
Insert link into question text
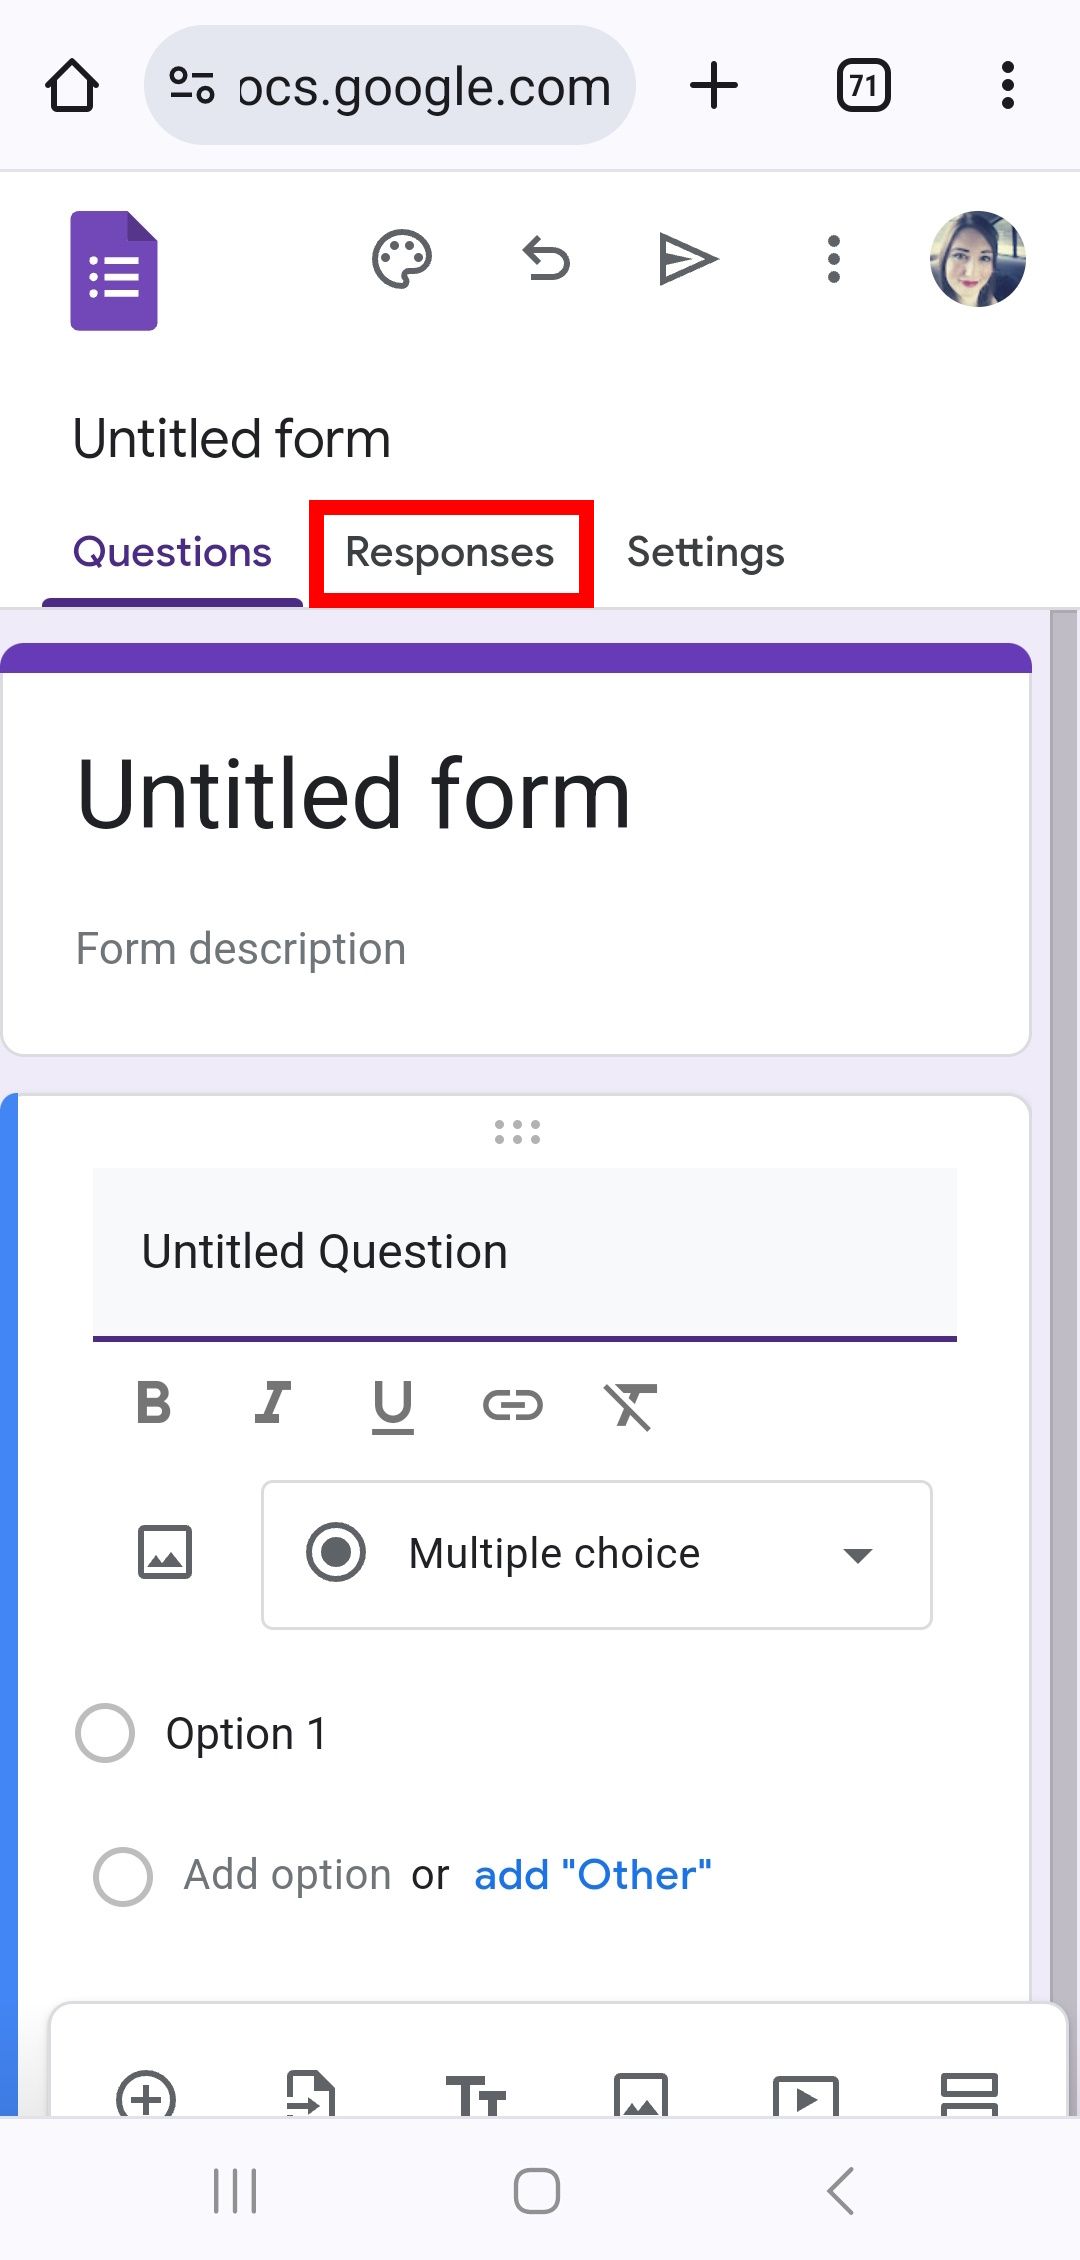coord(512,1405)
